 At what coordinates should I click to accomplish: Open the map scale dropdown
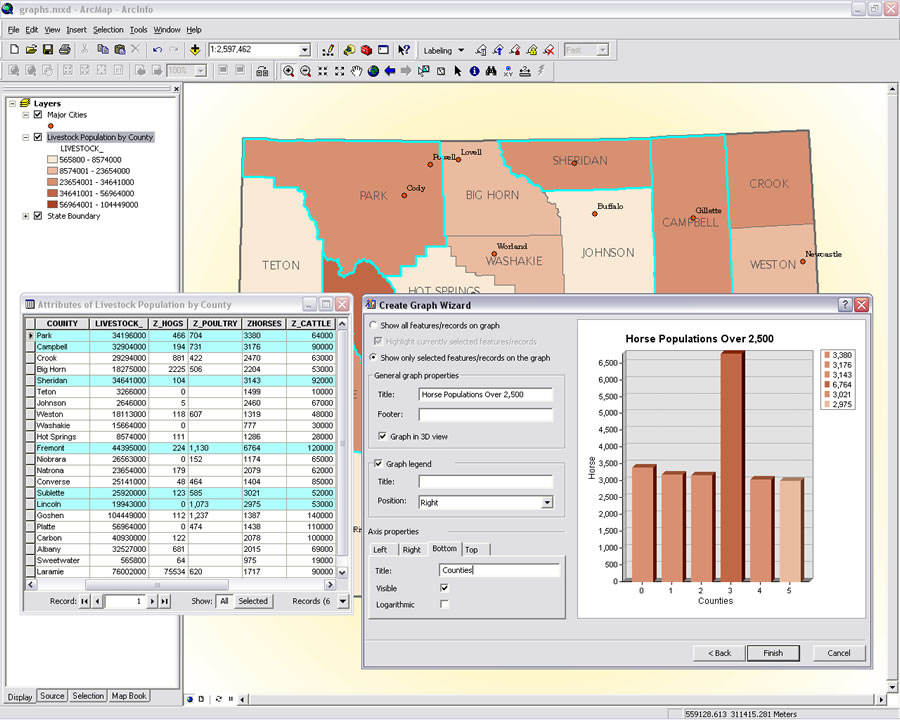click(305, 49)
